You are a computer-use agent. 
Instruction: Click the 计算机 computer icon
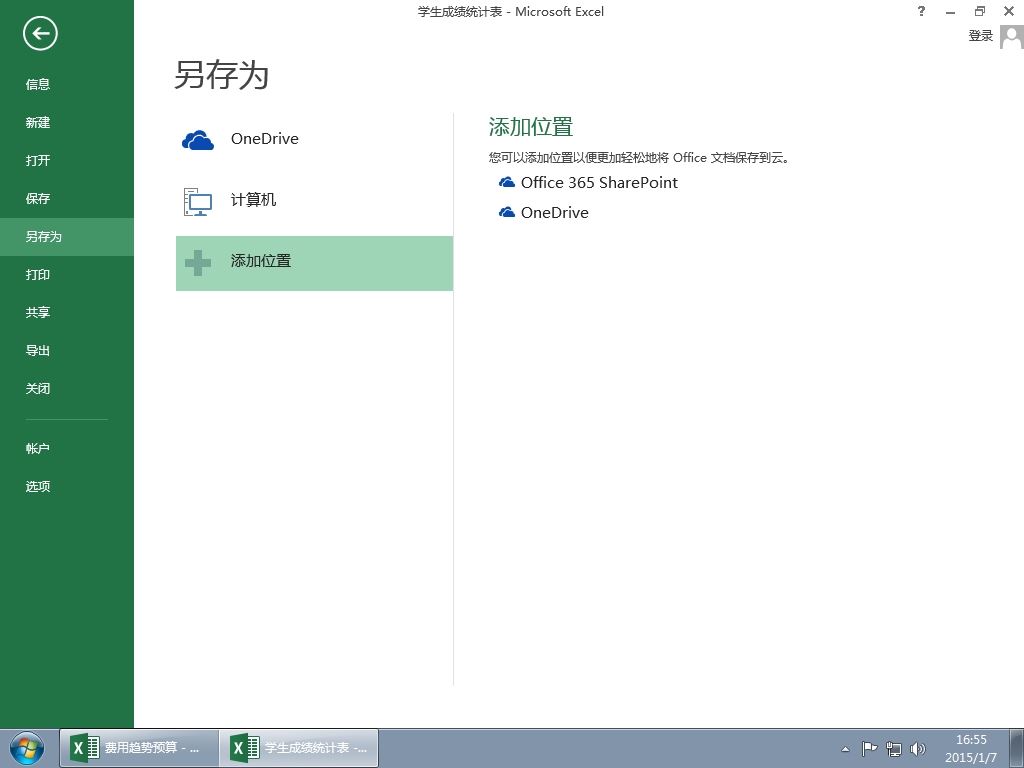pos(198,201)
